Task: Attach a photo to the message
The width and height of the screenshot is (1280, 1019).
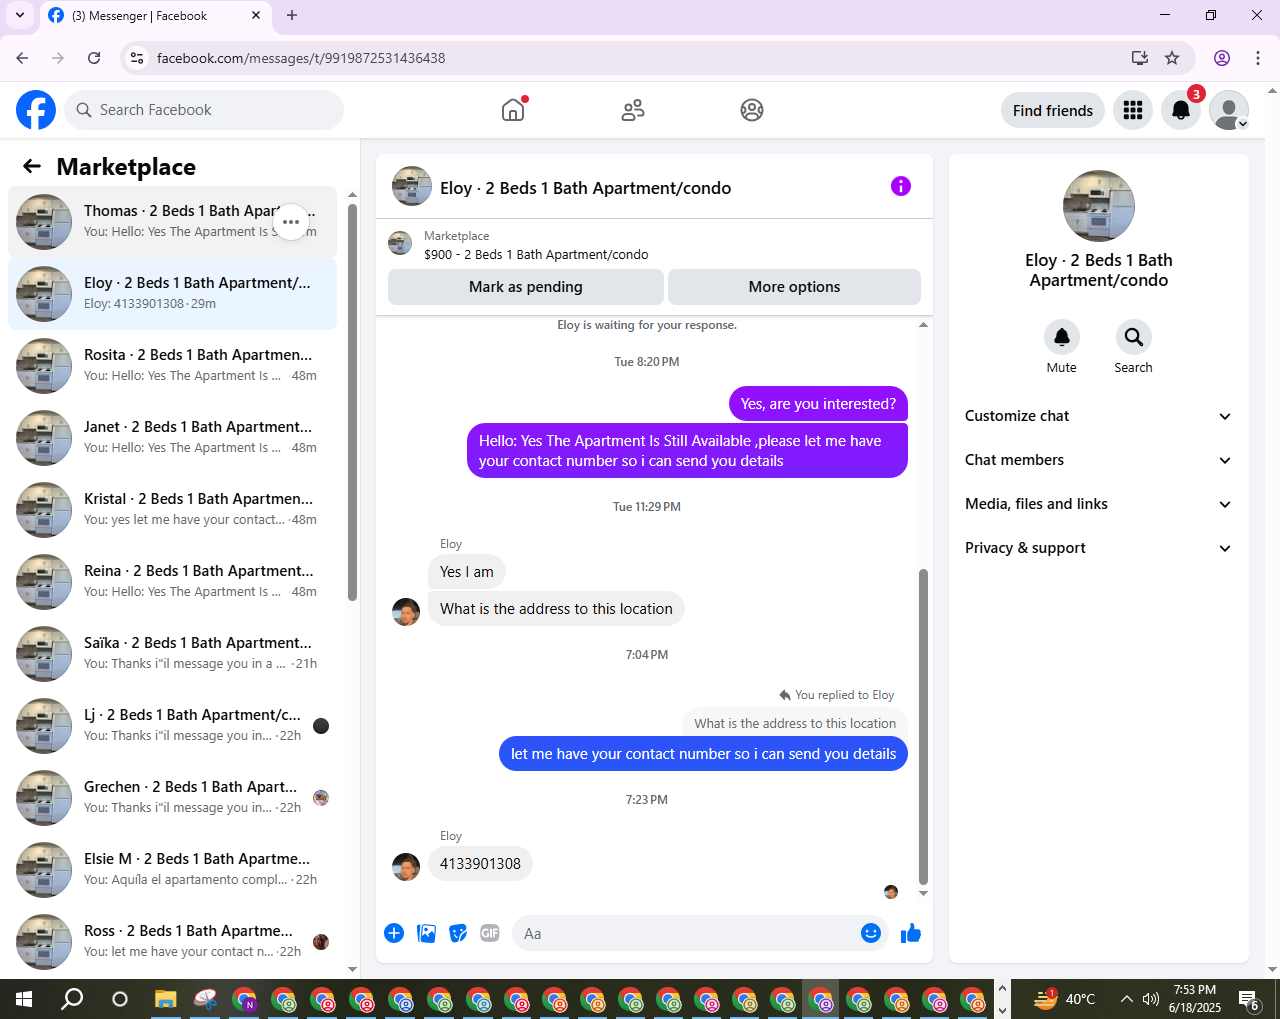Action: point(426,933)
